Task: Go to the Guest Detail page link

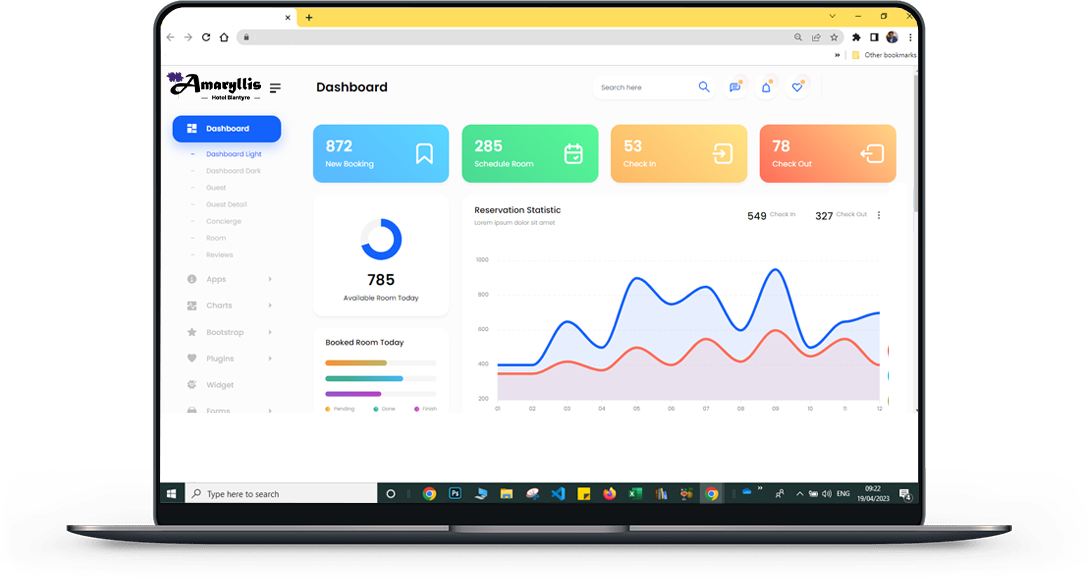Action: [226, 204]
